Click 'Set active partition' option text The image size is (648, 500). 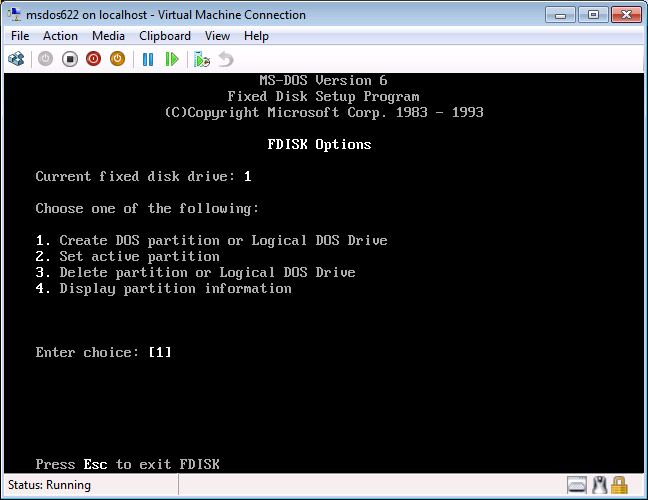point(139,257)
